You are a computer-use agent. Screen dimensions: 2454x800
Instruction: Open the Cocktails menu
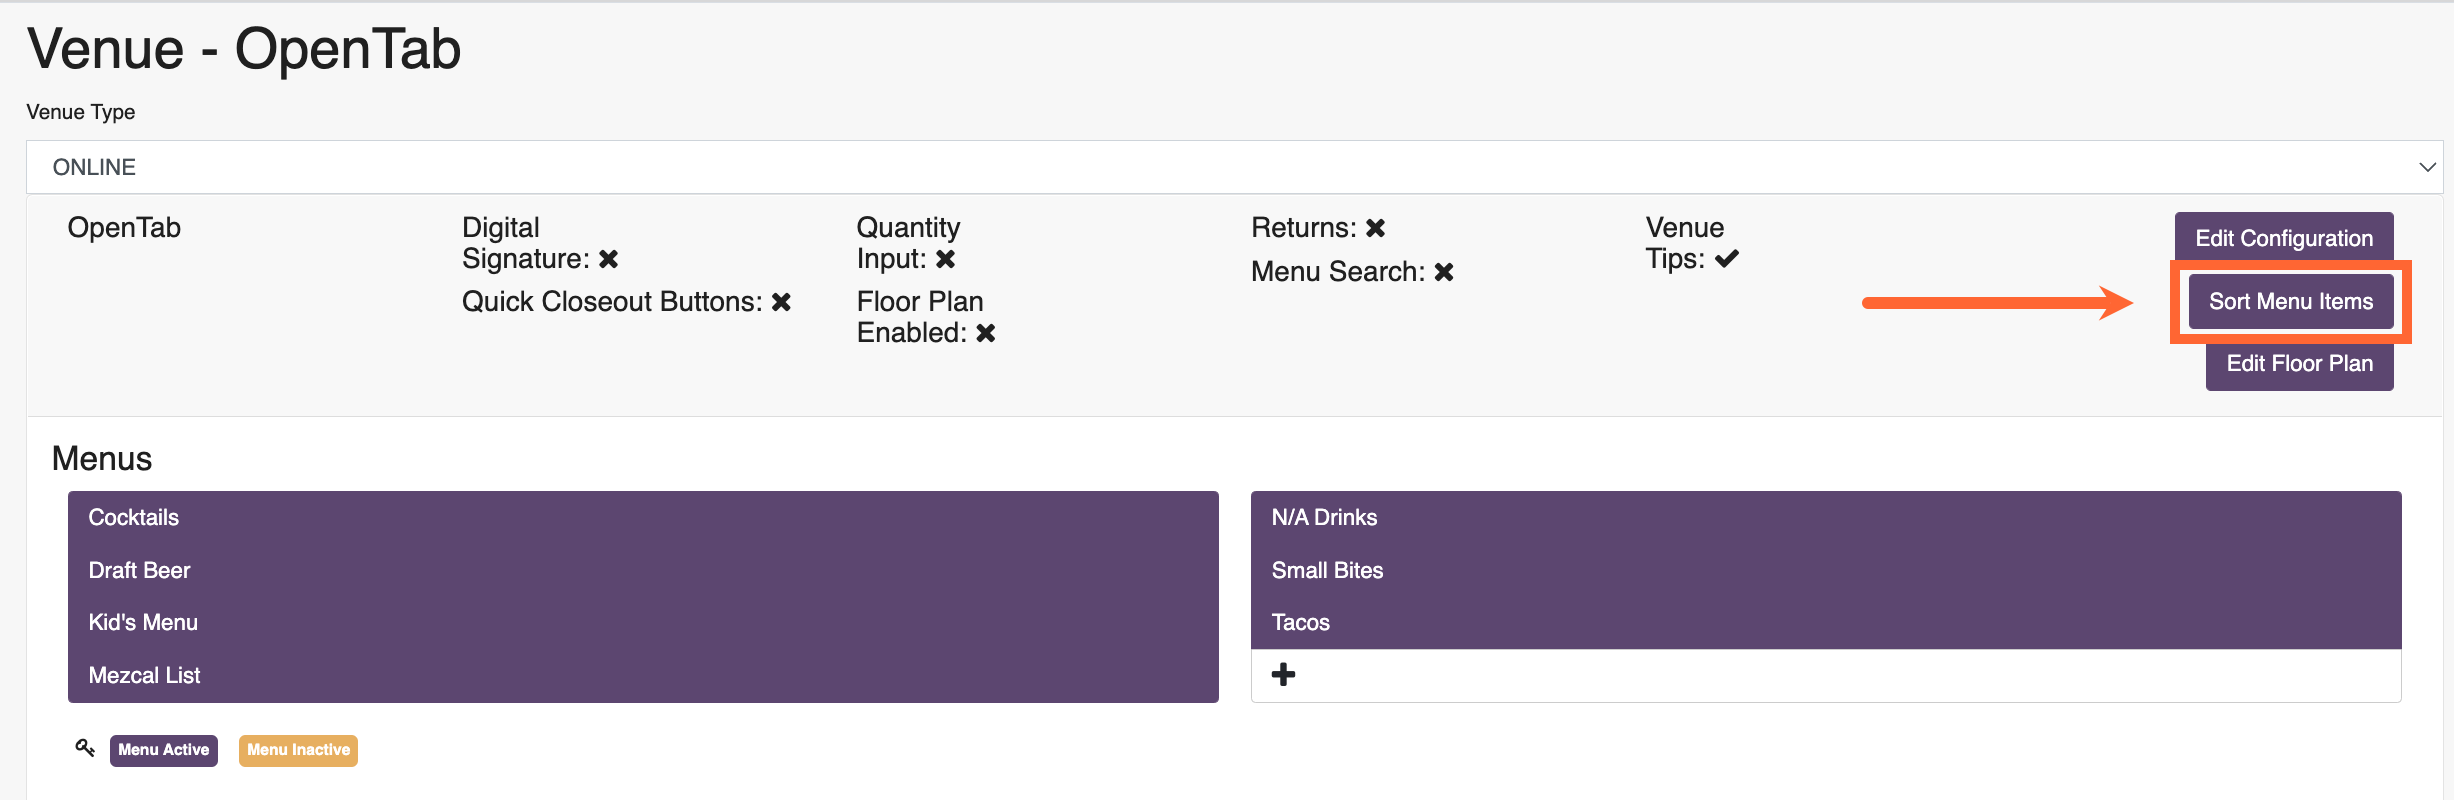coord(643,517)
